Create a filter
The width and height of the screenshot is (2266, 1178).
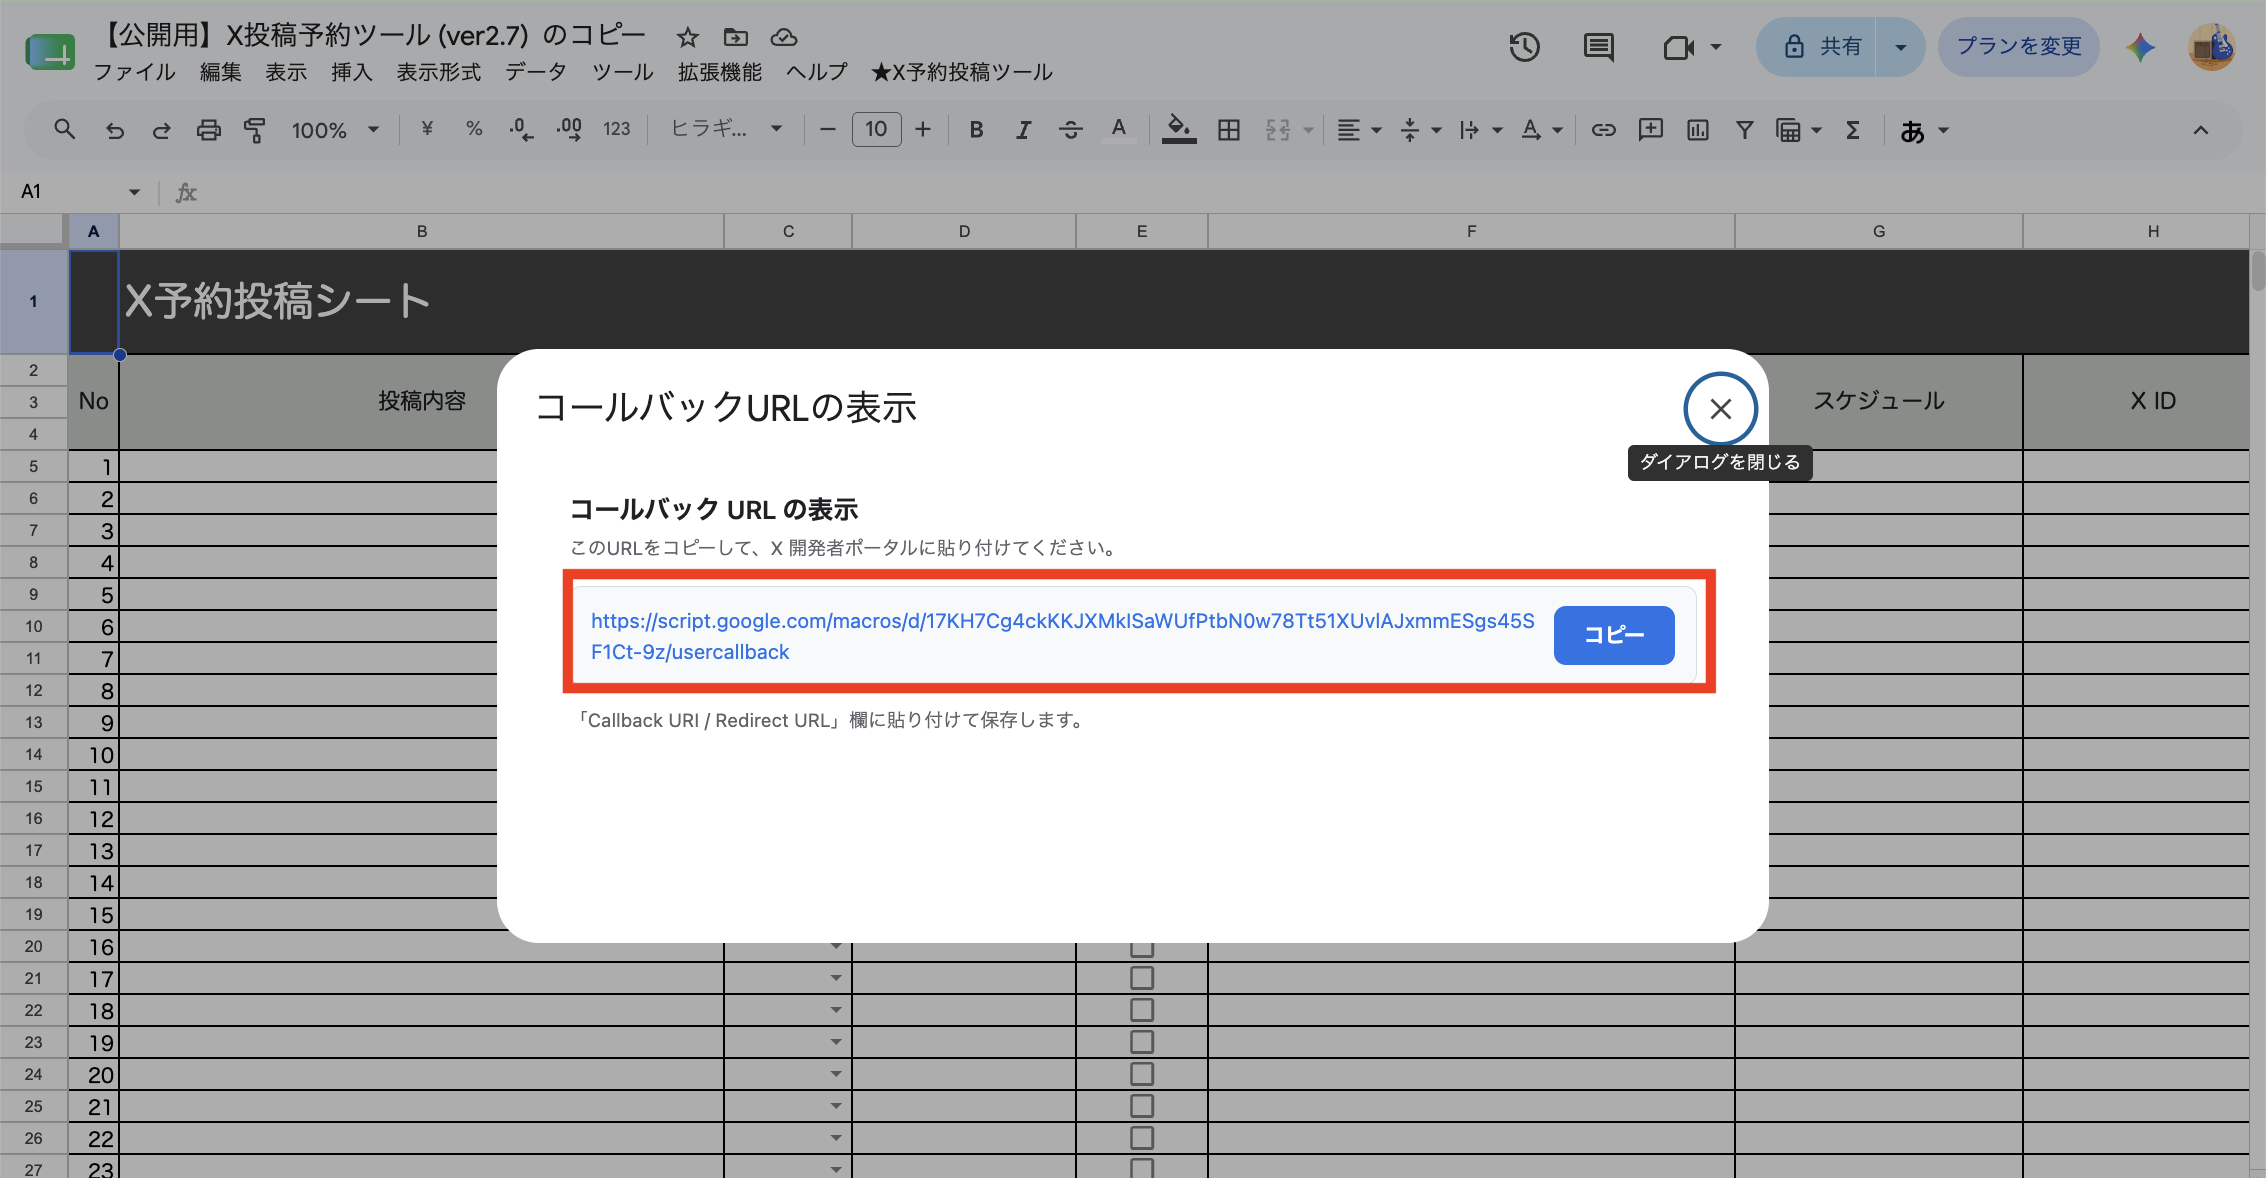coord(1745,130)
